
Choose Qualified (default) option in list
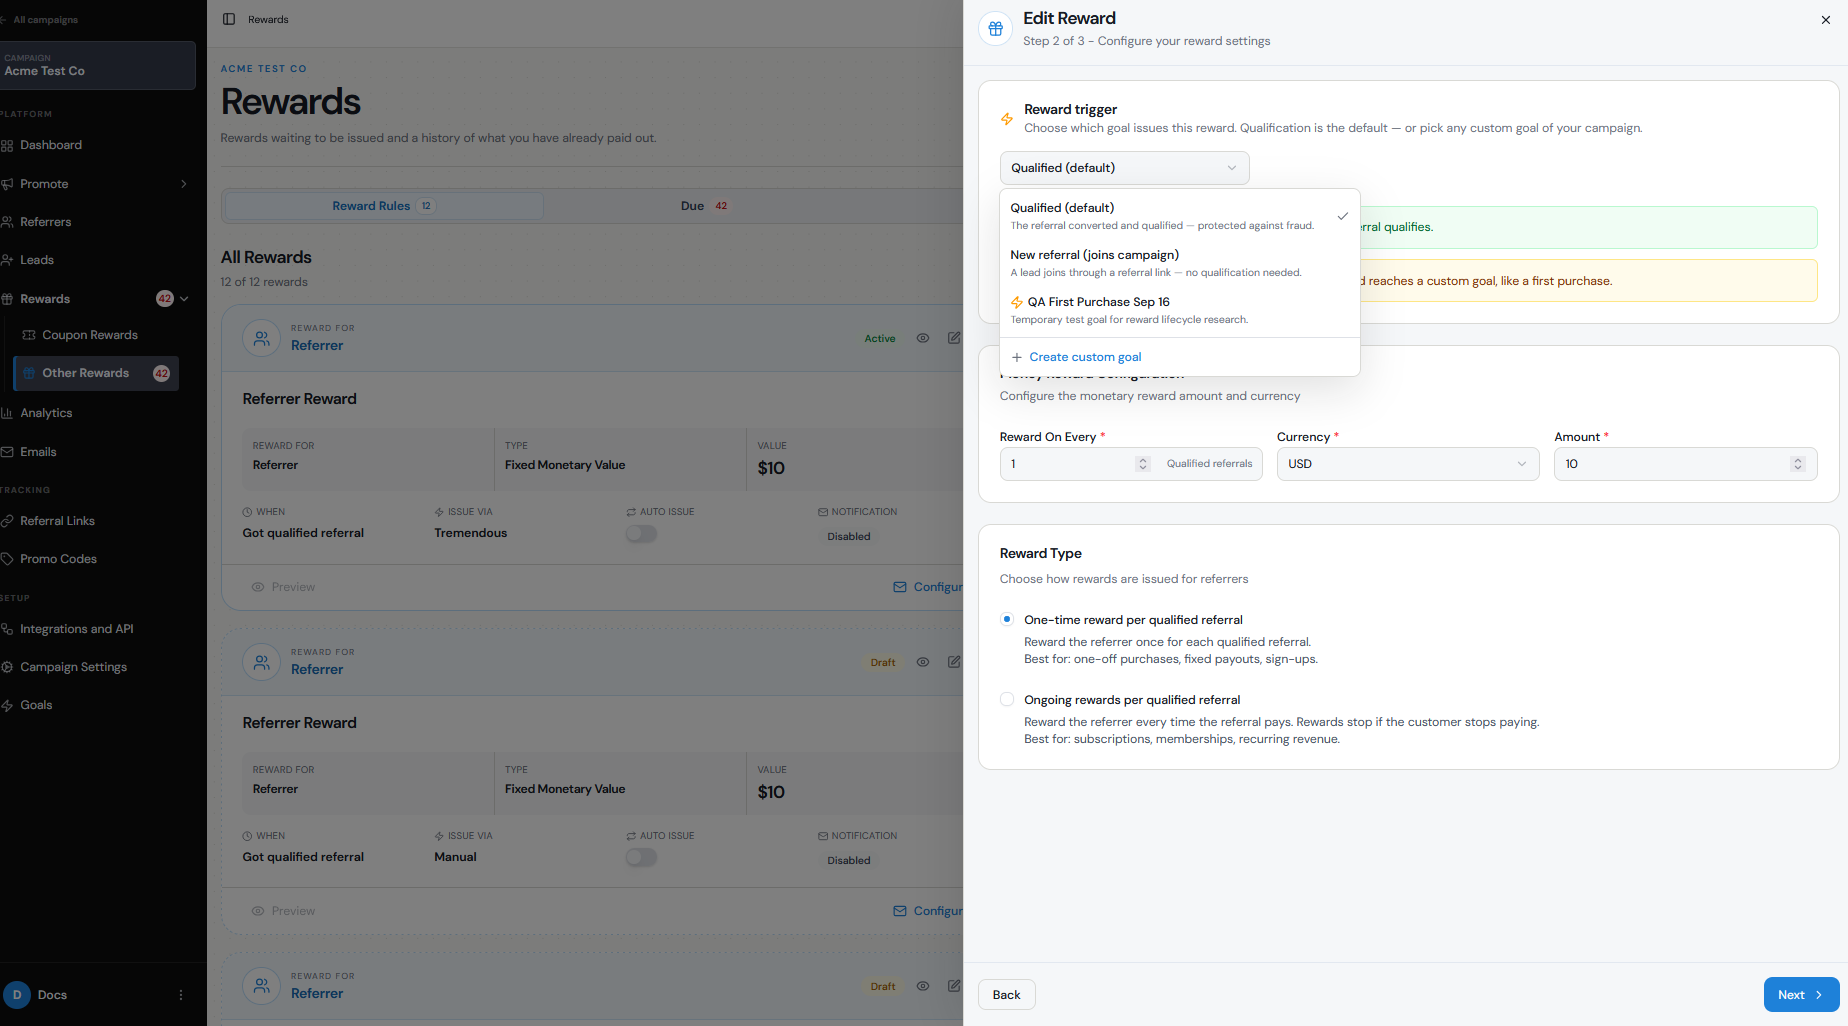(x=1180, y=216)
